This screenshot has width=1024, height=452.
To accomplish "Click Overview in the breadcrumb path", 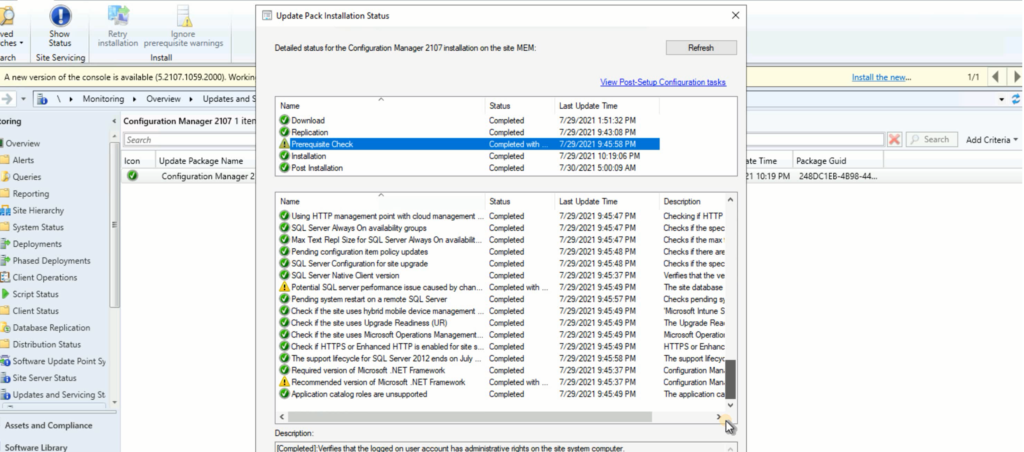I will tap(163, 99).
